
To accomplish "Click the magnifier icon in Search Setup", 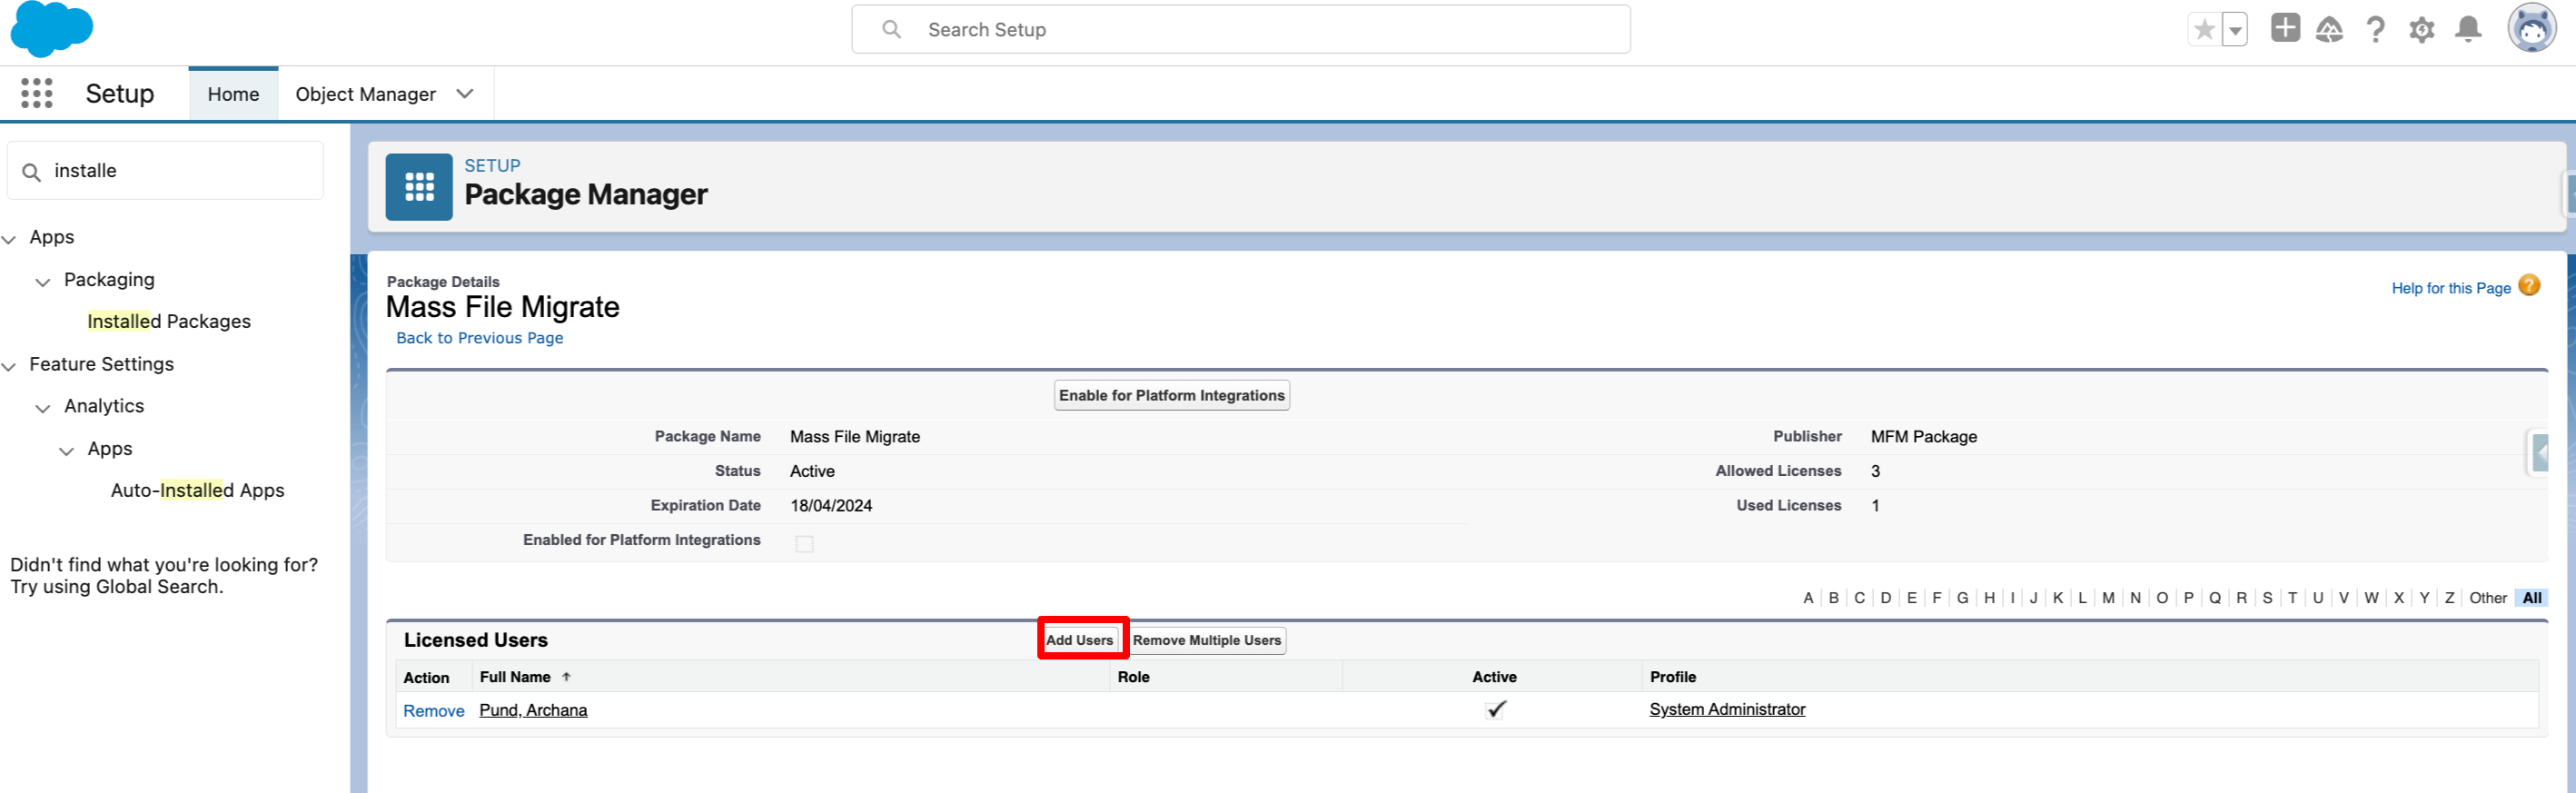I will 891,29.
